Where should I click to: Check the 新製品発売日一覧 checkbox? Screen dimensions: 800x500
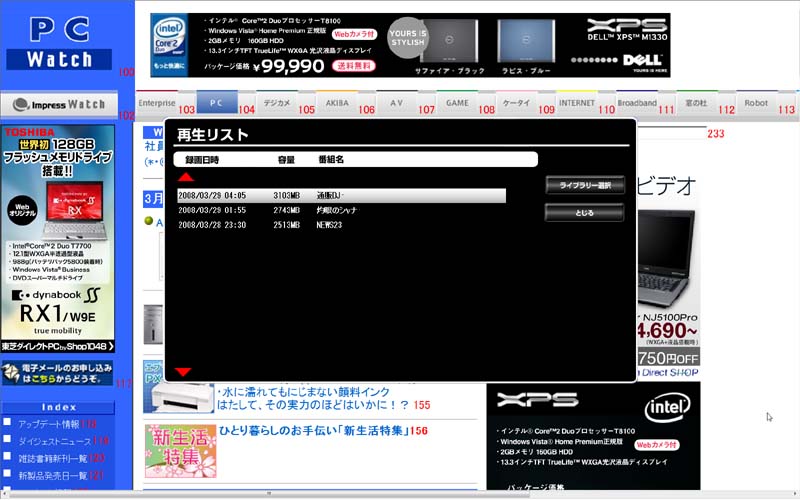[7, 473]
